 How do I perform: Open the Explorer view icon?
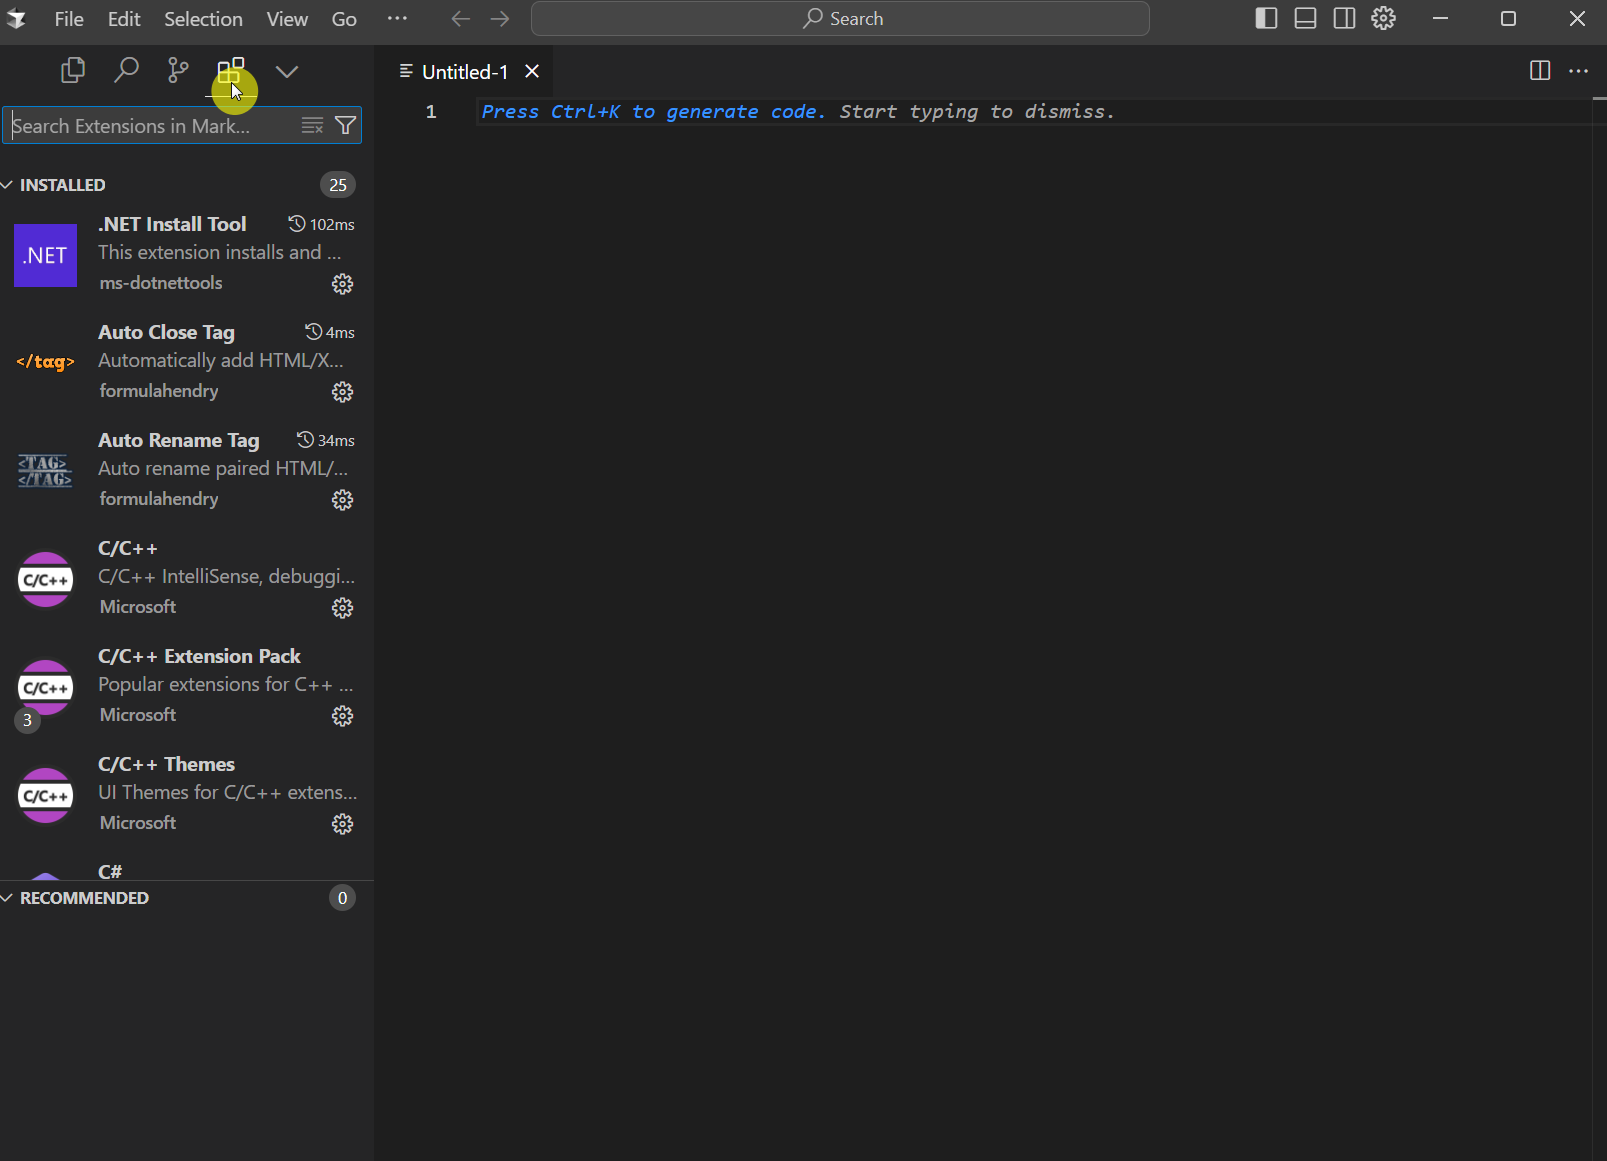tap(73, 71)
